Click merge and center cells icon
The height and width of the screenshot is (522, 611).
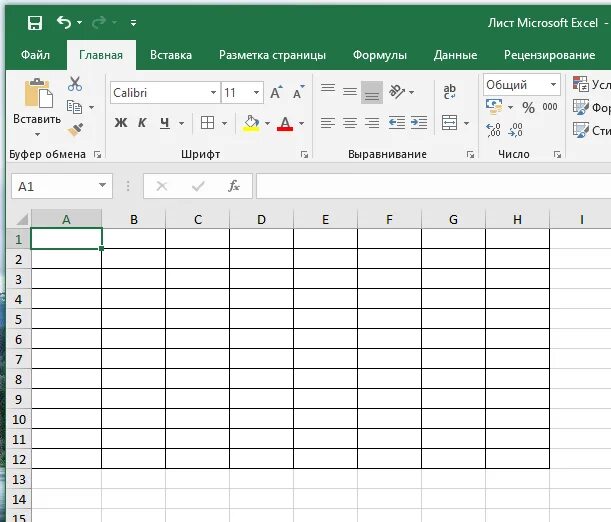(x=449, y=123)
